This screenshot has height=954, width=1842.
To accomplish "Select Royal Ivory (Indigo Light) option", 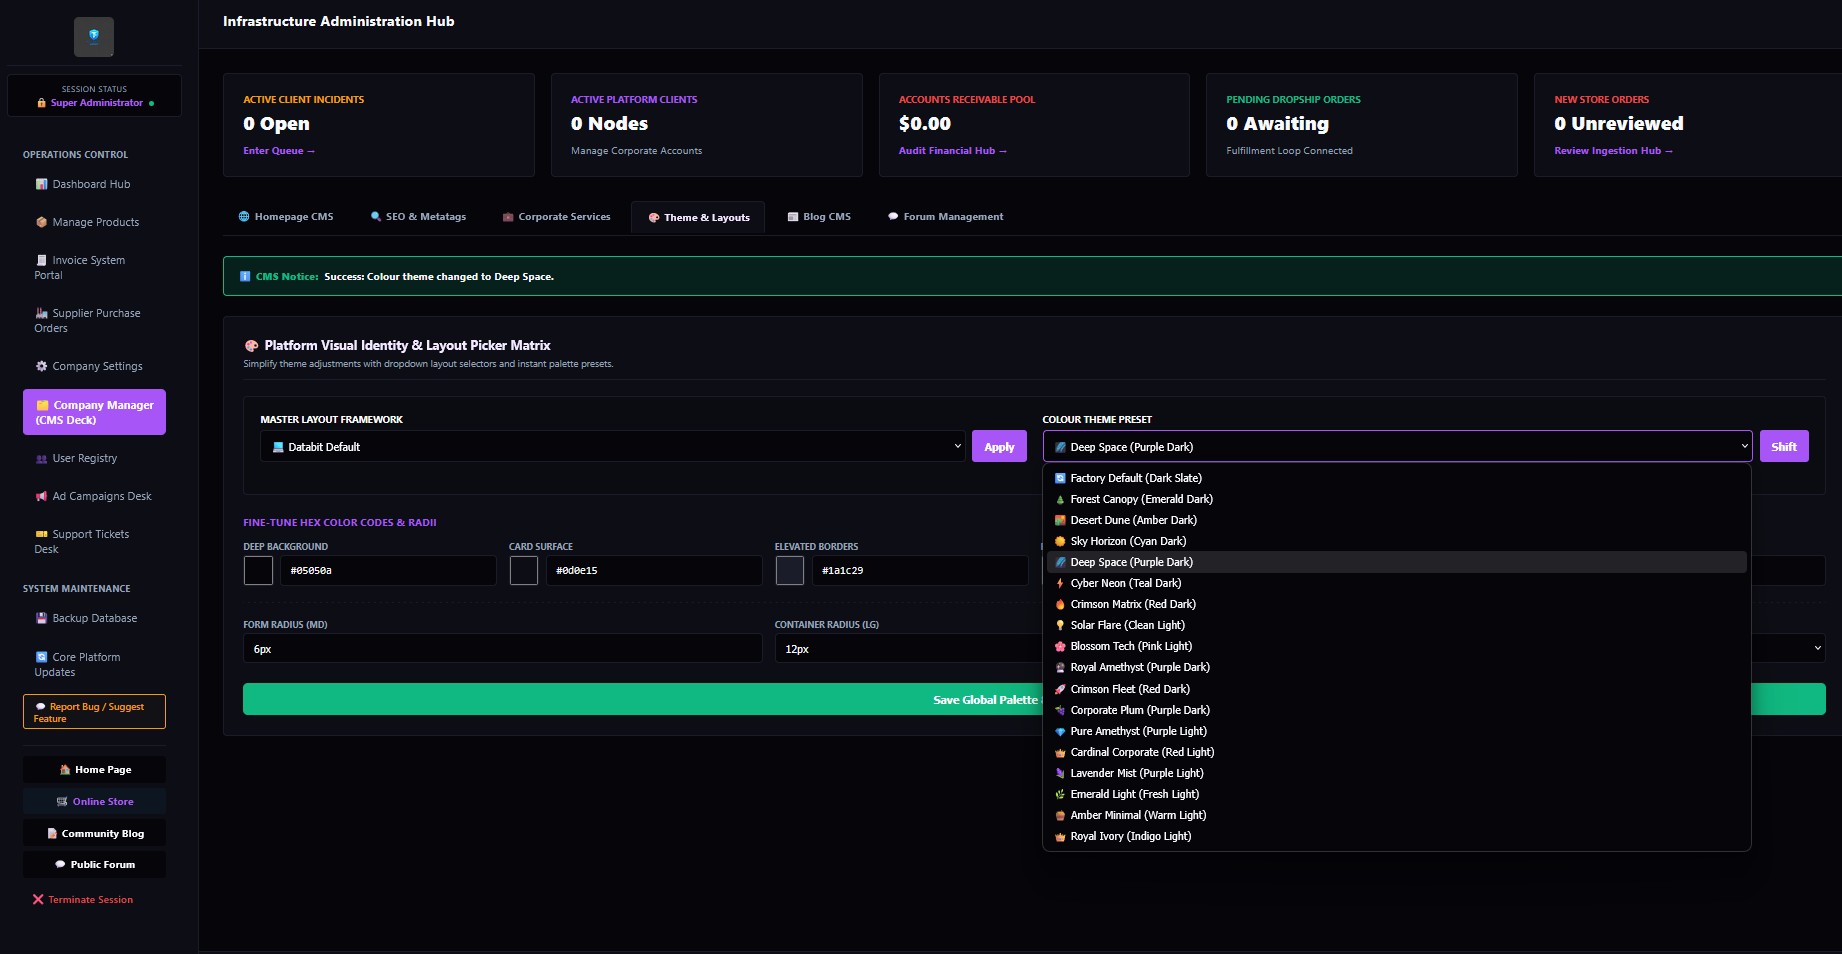I will (x=1396, y=836).
